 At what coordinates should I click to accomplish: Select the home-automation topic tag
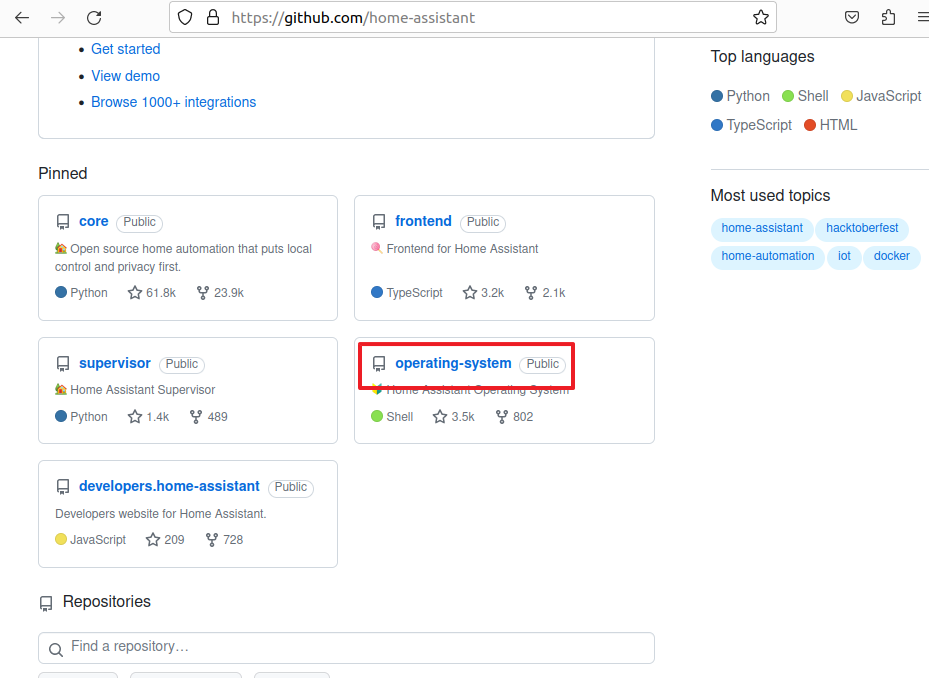click(768, 256)
